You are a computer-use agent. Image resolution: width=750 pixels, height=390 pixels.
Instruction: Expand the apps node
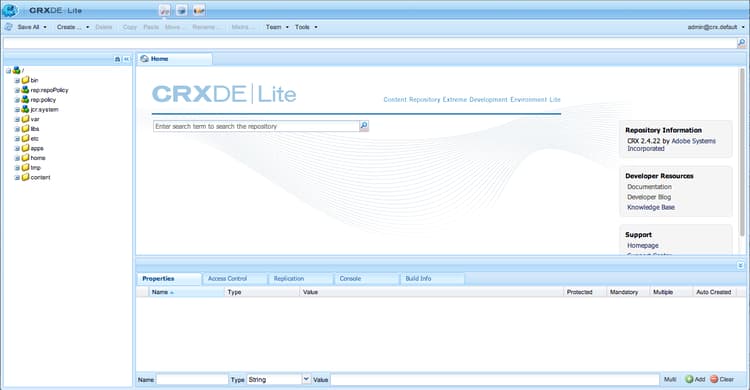click(17, 148)
